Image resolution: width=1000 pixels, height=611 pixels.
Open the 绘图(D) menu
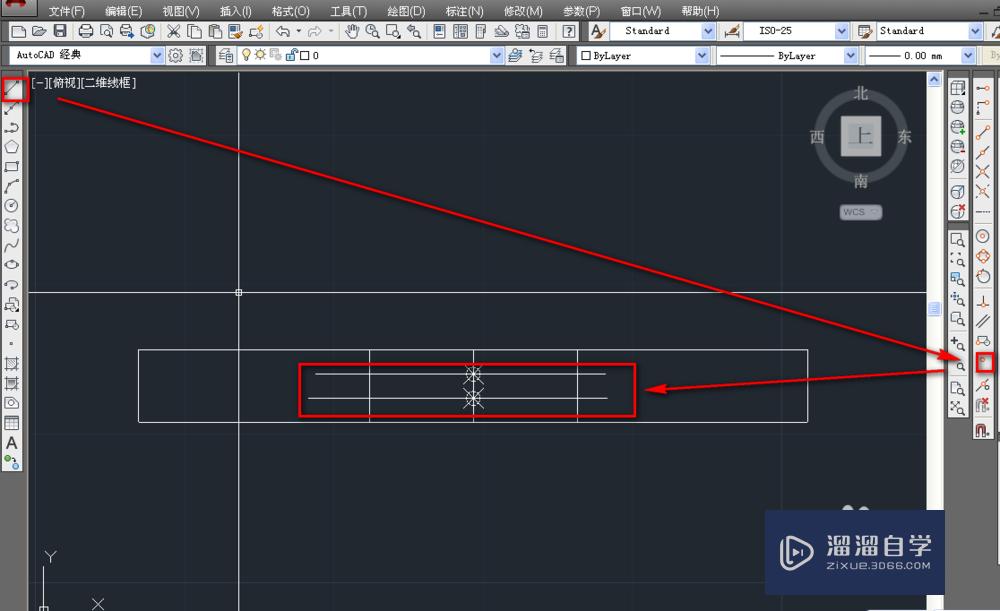405,10
